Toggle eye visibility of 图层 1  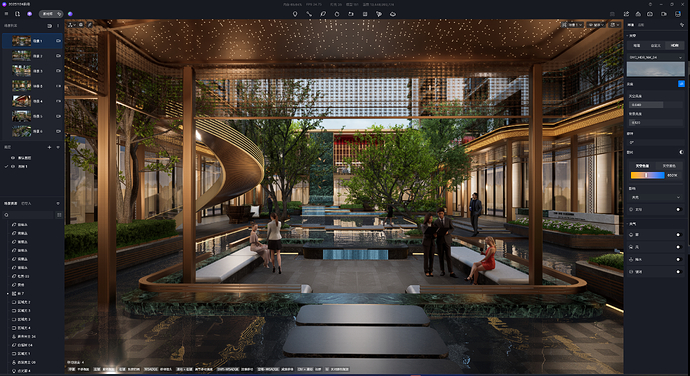coord(13,166)
